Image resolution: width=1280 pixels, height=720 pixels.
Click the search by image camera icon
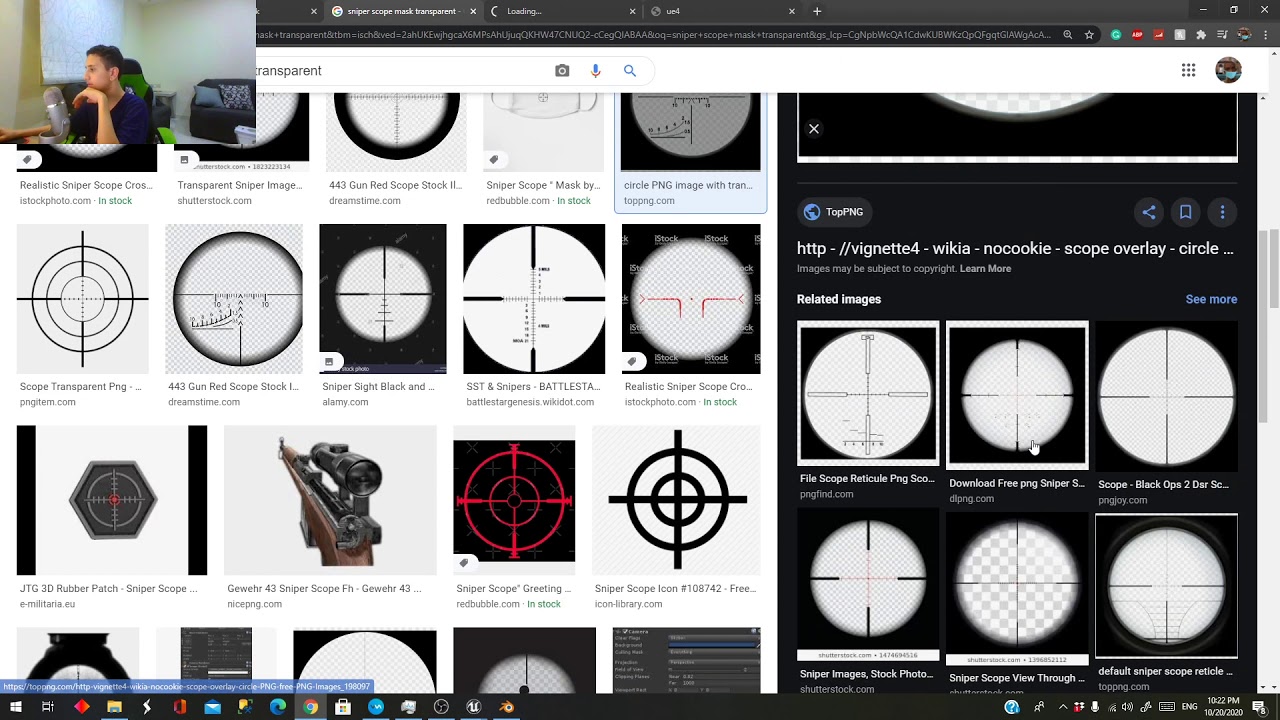(x=562, y=71)
